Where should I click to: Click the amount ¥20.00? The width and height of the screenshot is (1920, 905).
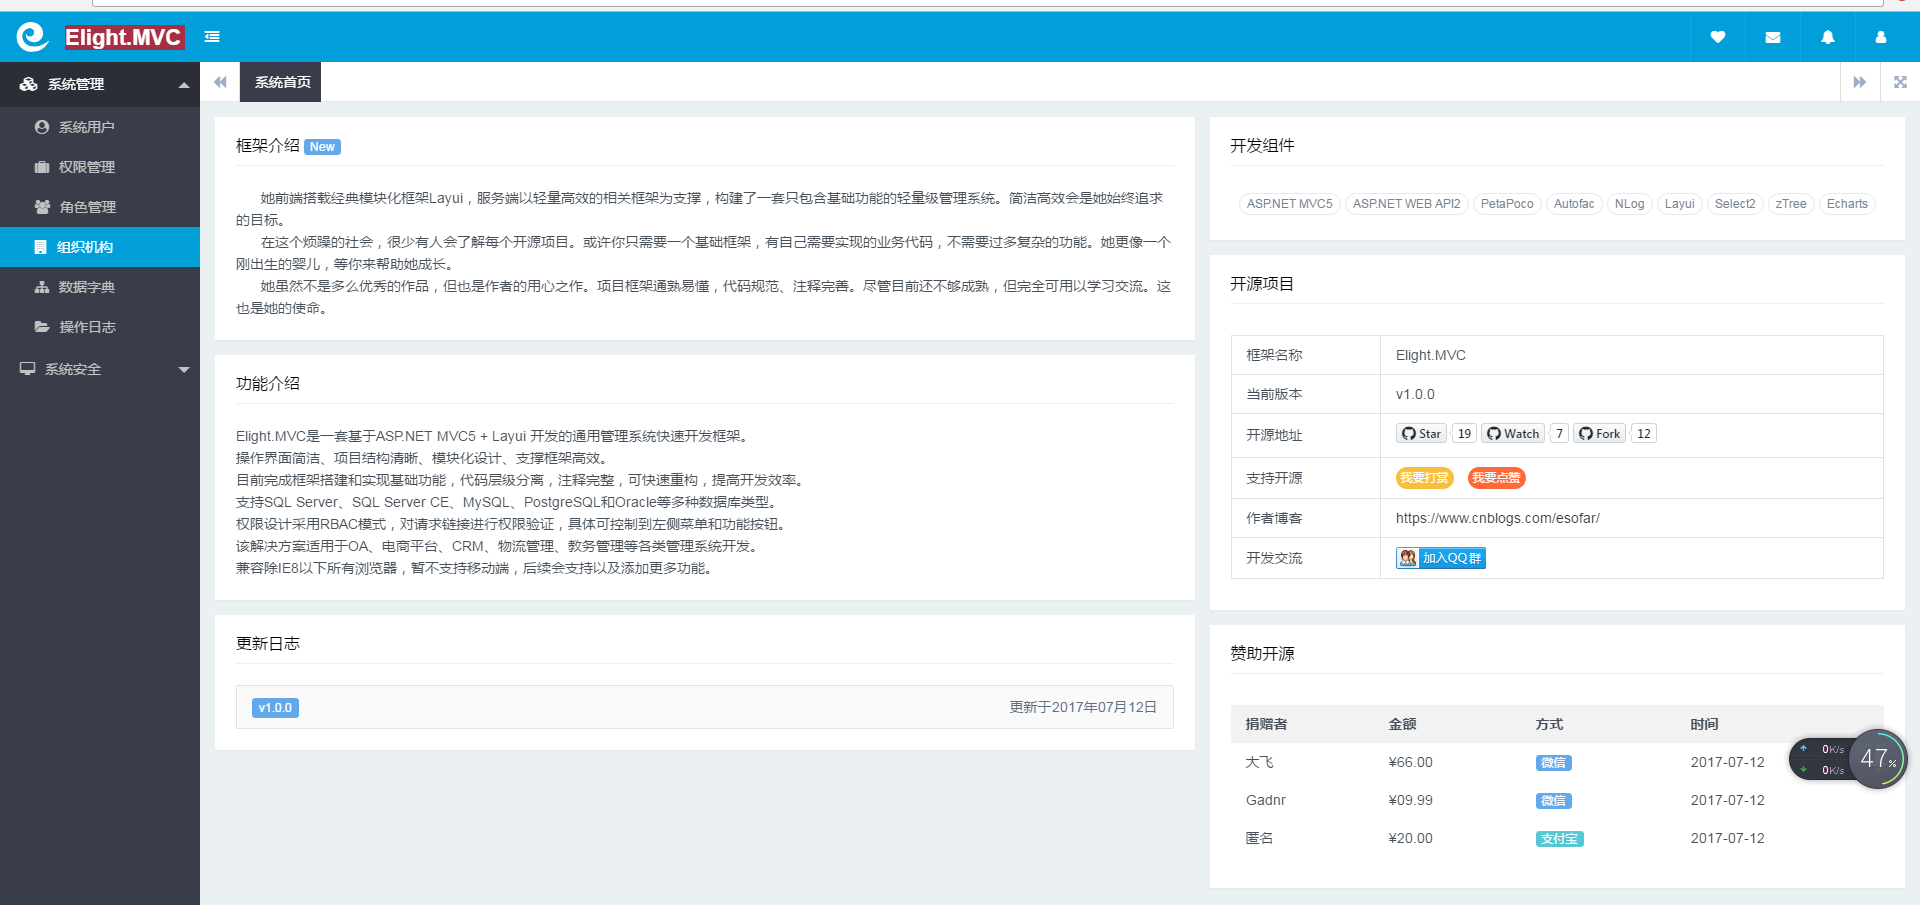pyautogui.click(x=1410, y=838)
